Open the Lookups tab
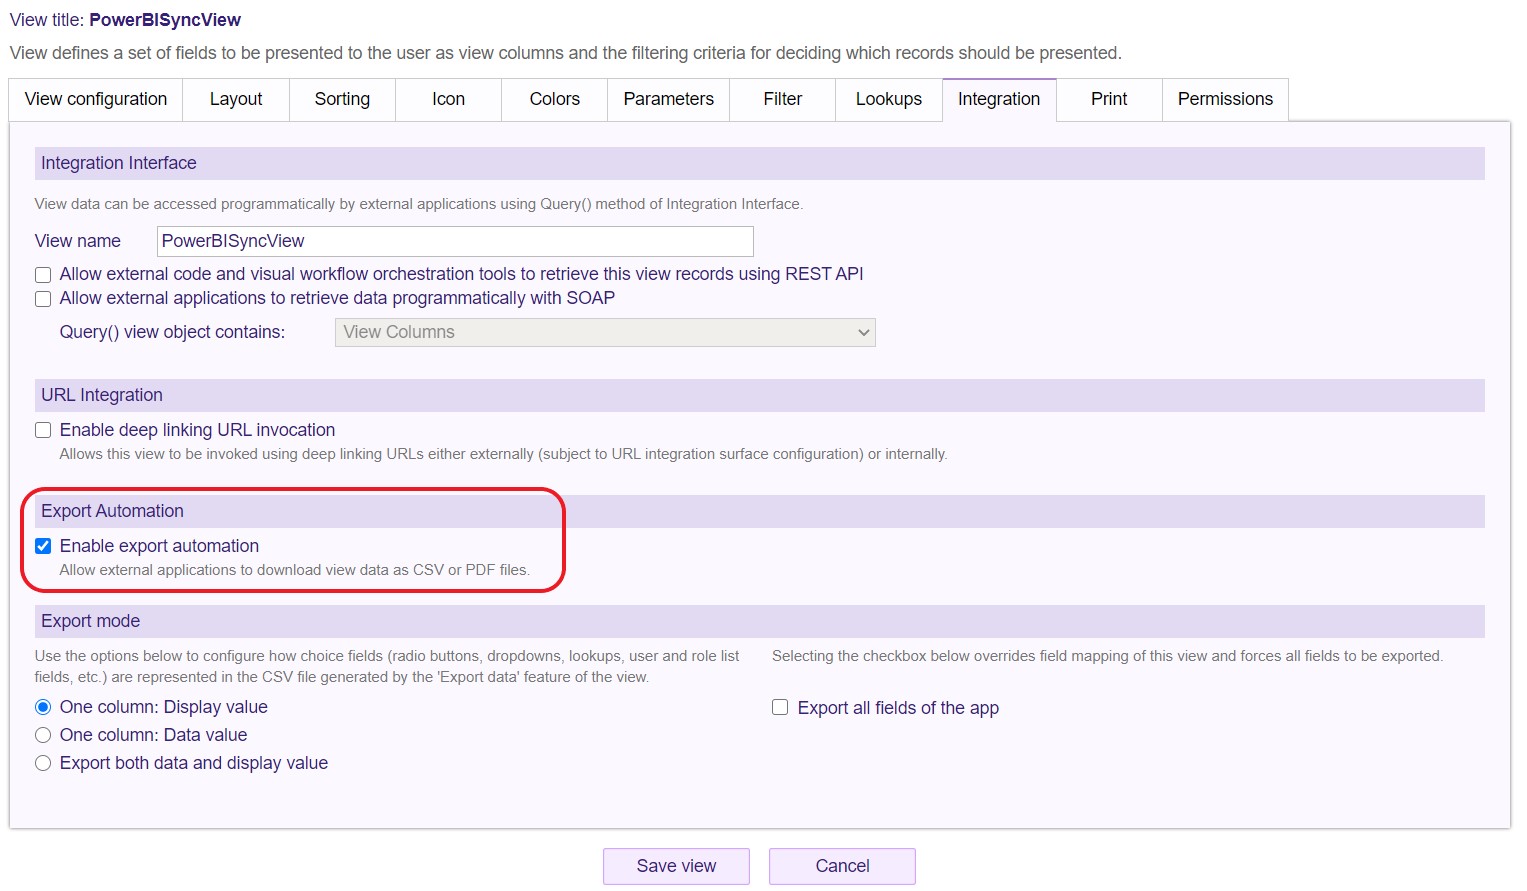Screen dimensions: 1527x891 [x=888, y=100]
